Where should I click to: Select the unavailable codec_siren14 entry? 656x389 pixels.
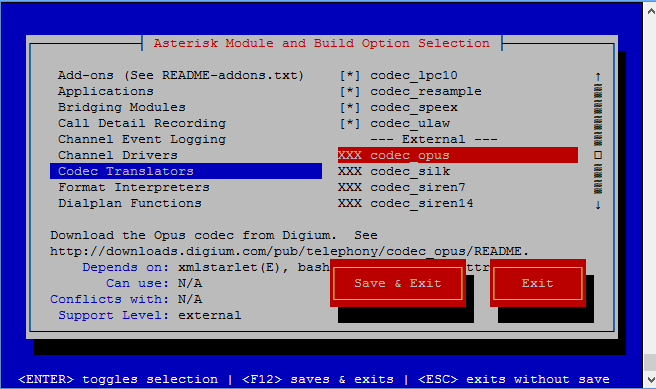point(405,203)
